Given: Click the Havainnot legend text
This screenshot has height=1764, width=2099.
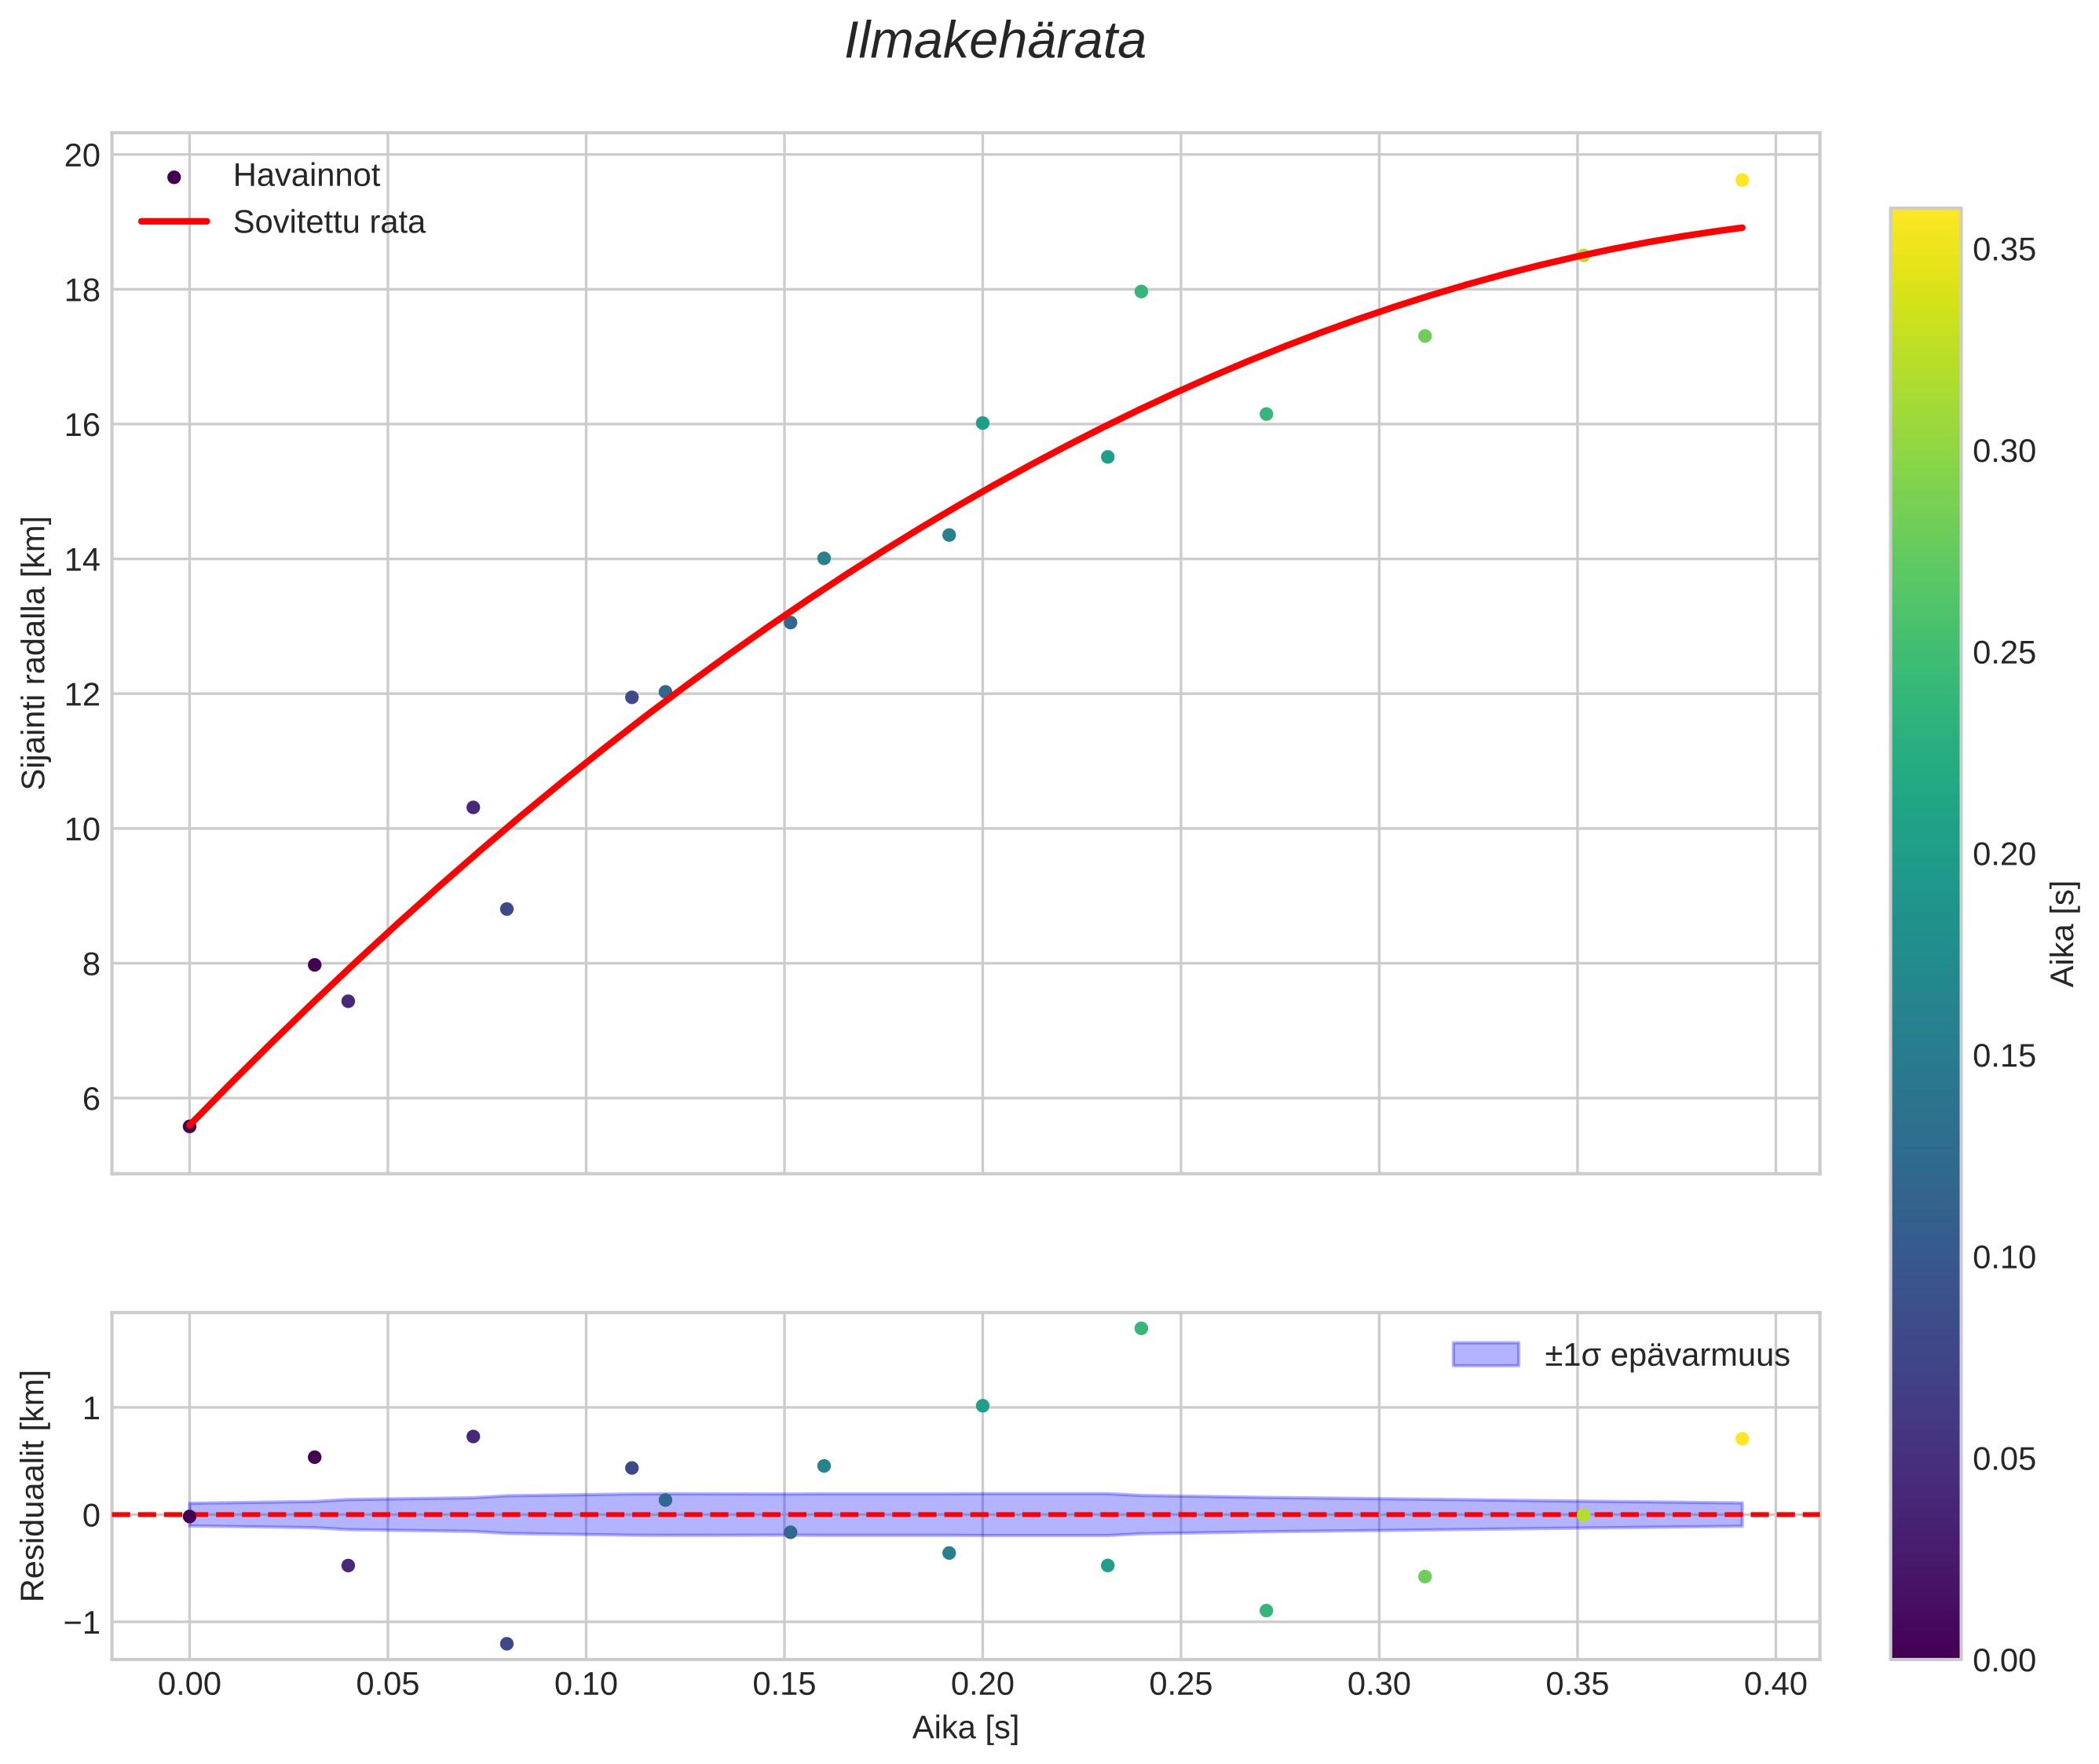Looking at the screenshot, I should [x=306, y=176].
